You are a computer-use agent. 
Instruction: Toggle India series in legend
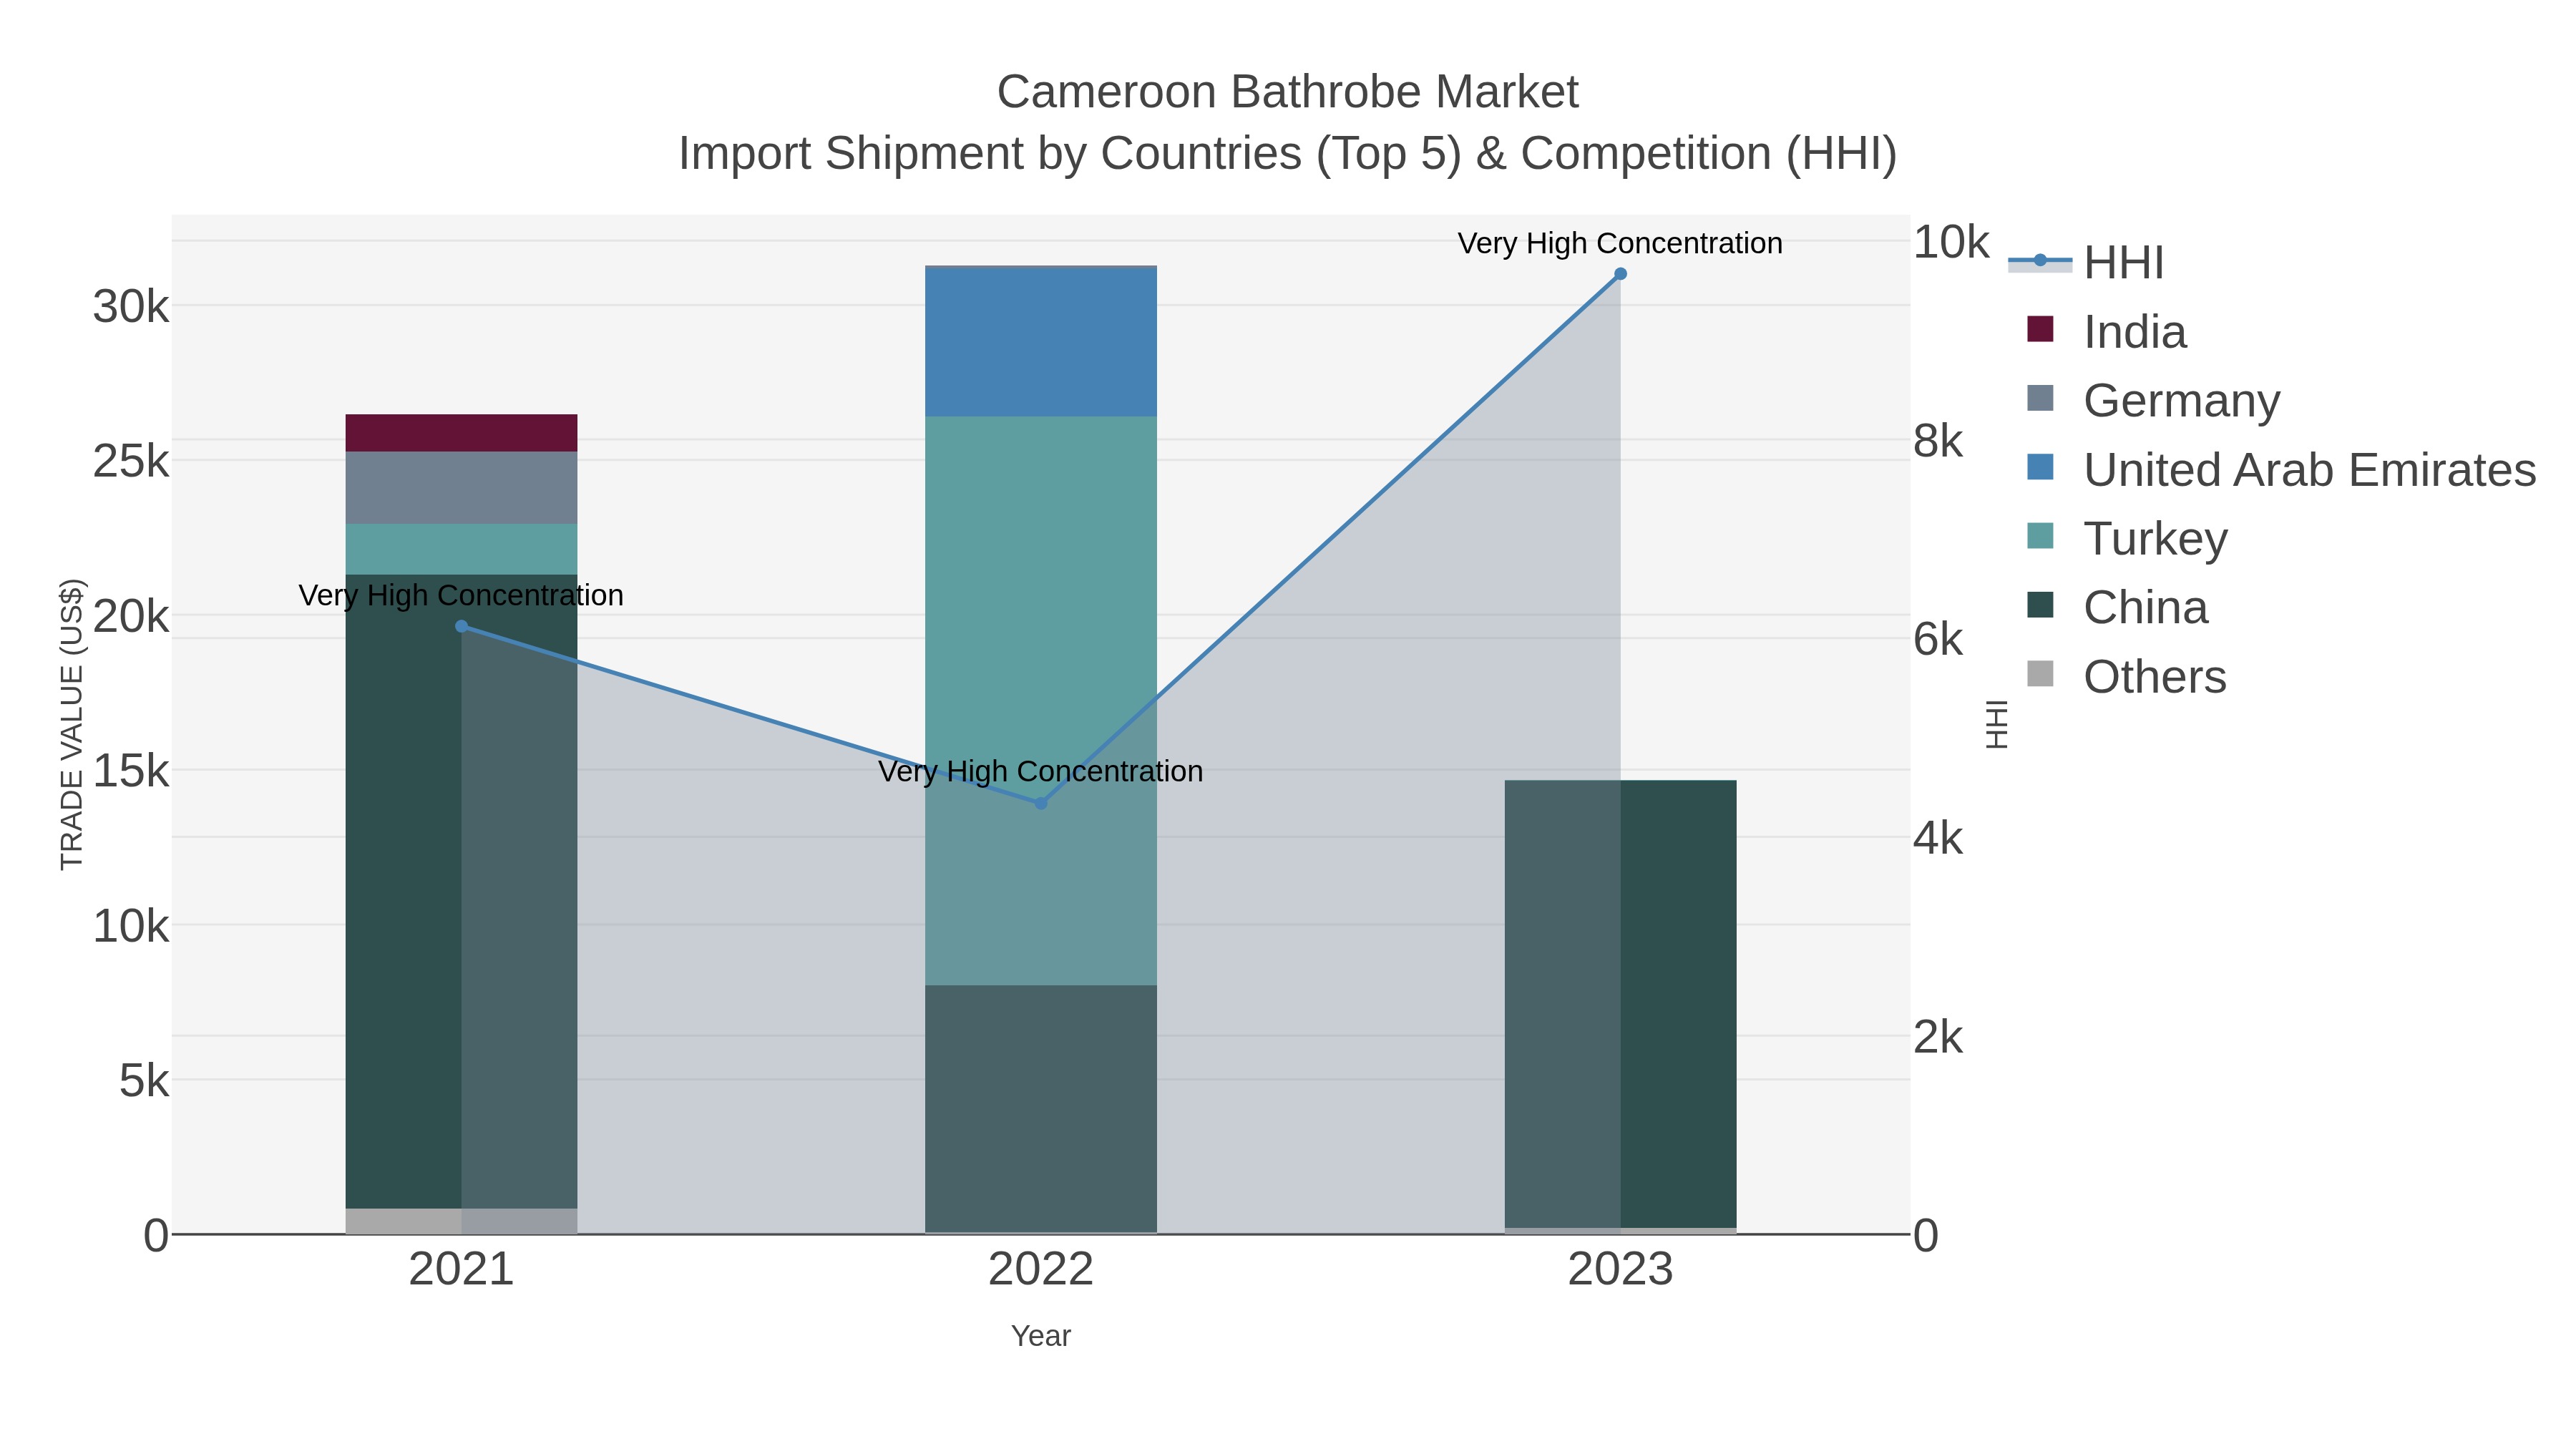click(2106, 331)
